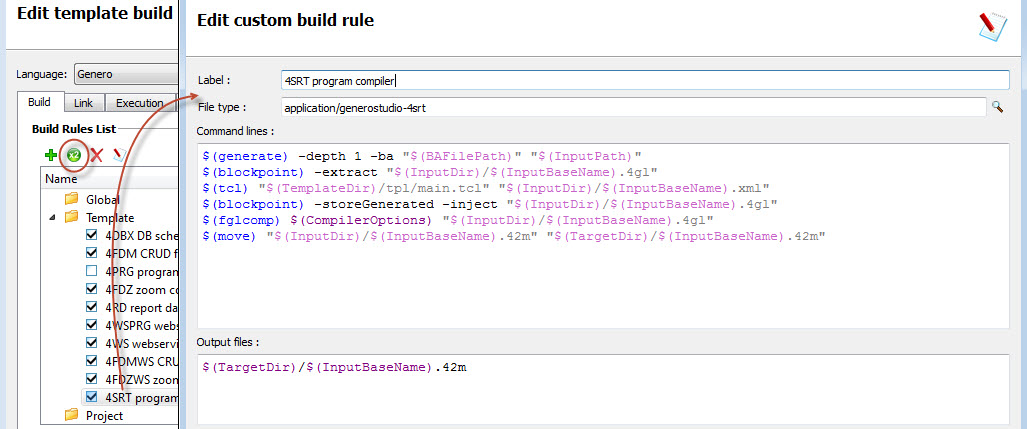Toggle the 4SRT program rule checkbox
Screen dimensions: 1027x429
click(93, 398)
